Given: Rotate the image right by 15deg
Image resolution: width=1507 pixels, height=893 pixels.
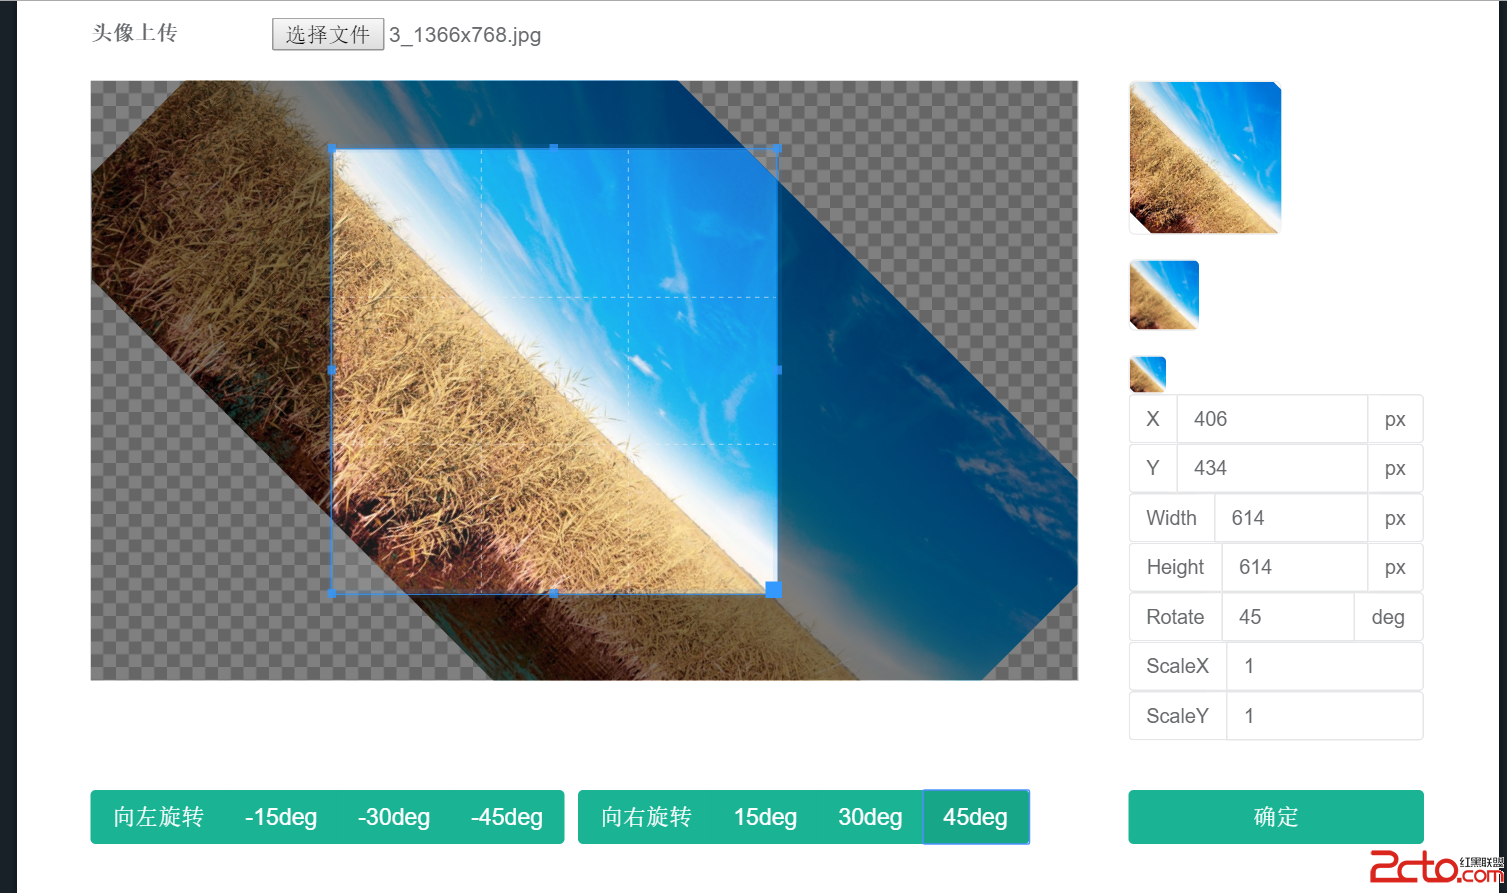Looking at the screenshot, I should pyautogui.click(x=766, y=817).
